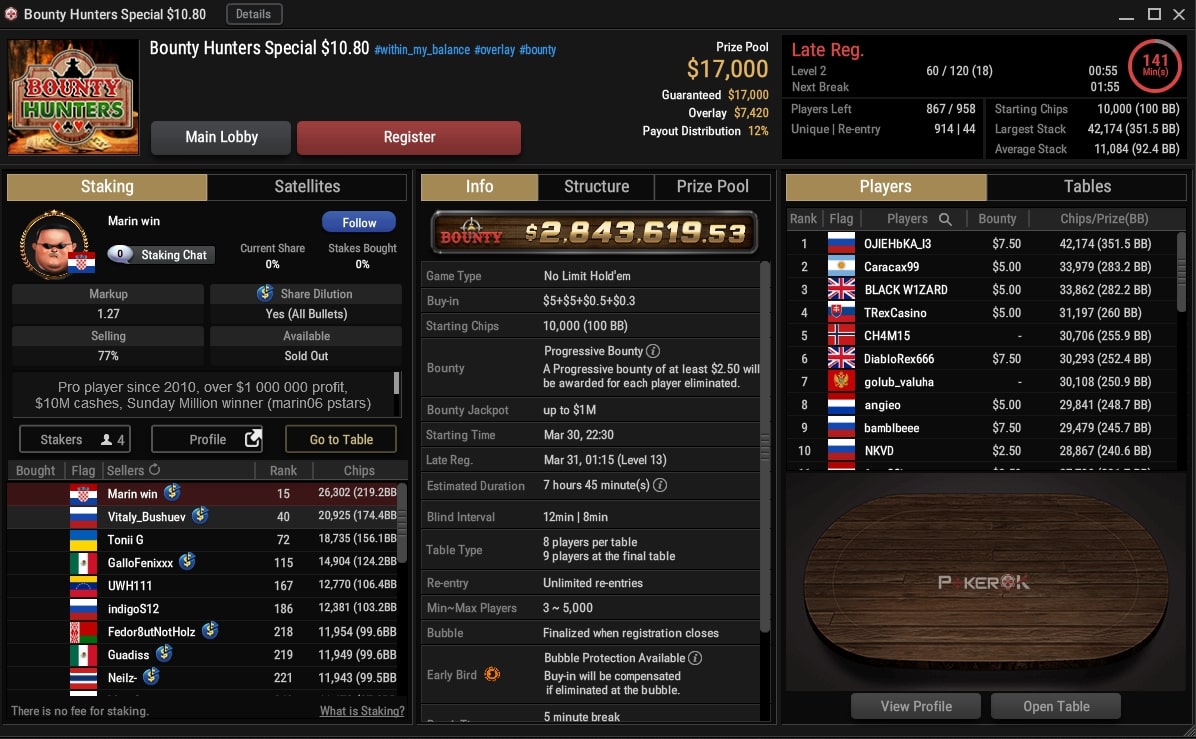
Task: Click the Bubble Protection info icon
Action: point(695,657)
